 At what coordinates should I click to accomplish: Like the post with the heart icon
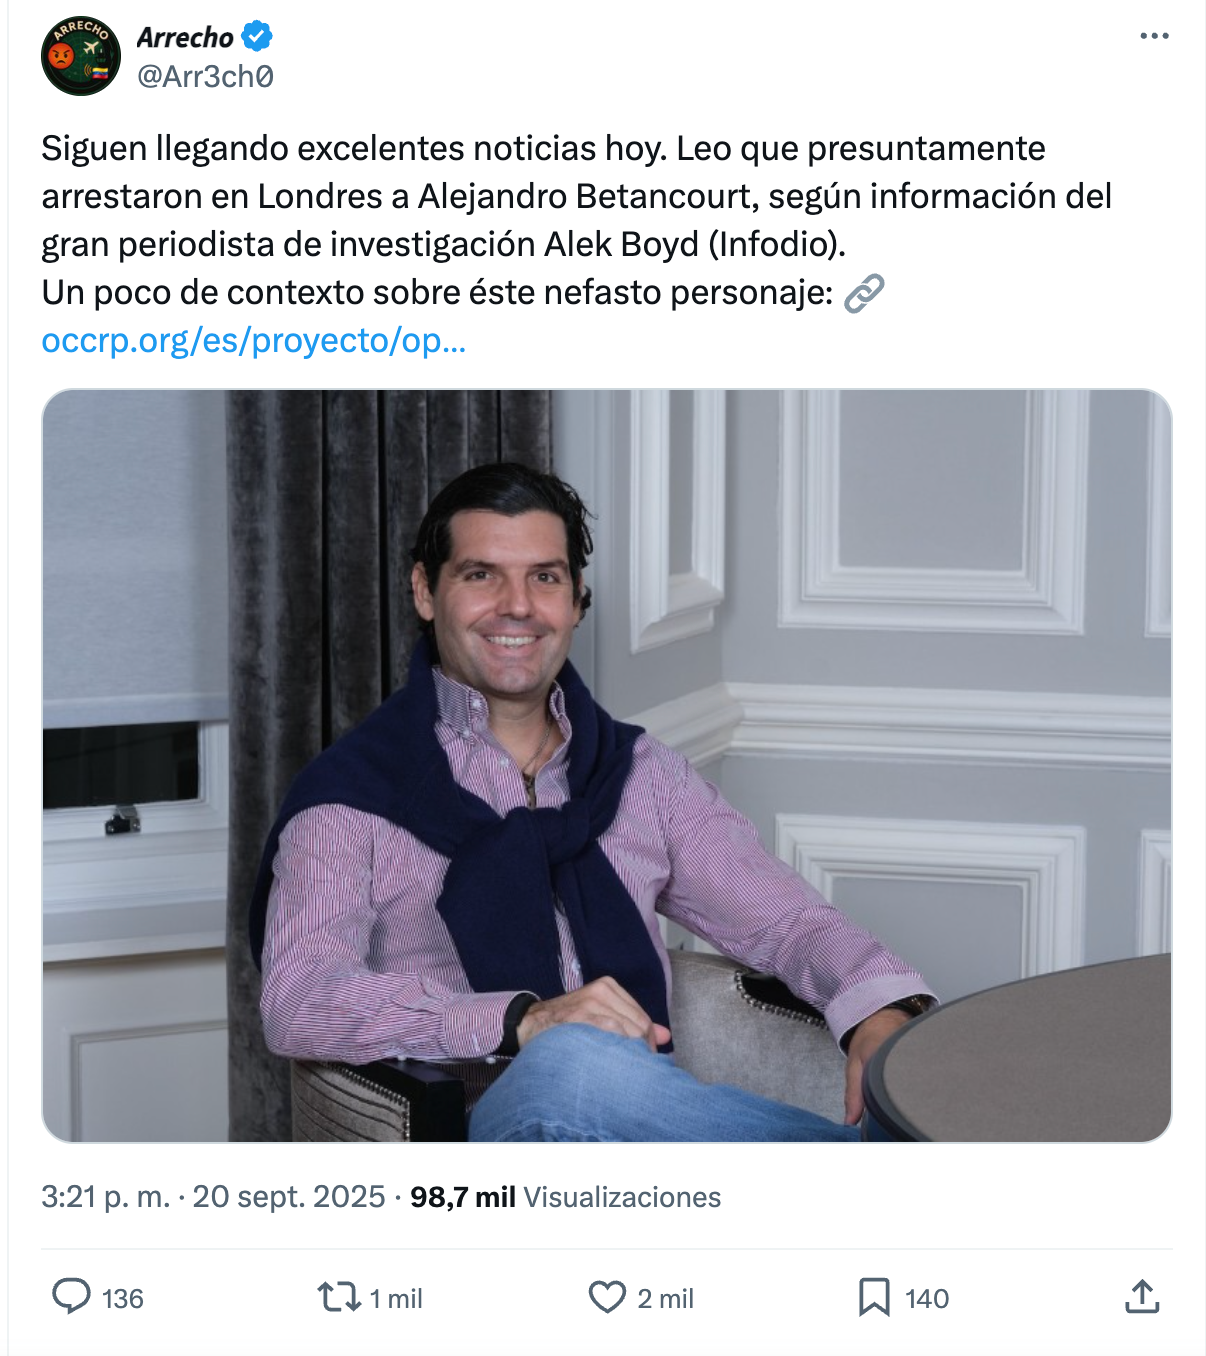pos(607,1297)
